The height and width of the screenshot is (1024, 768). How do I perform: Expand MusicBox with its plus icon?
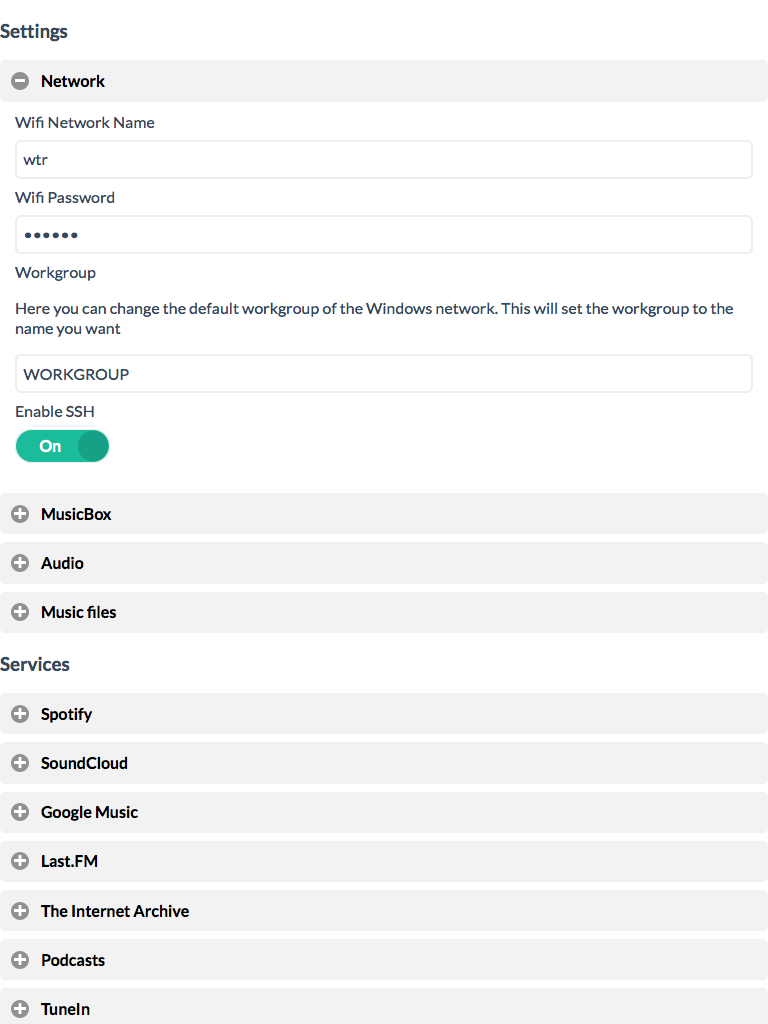[20, 514]
